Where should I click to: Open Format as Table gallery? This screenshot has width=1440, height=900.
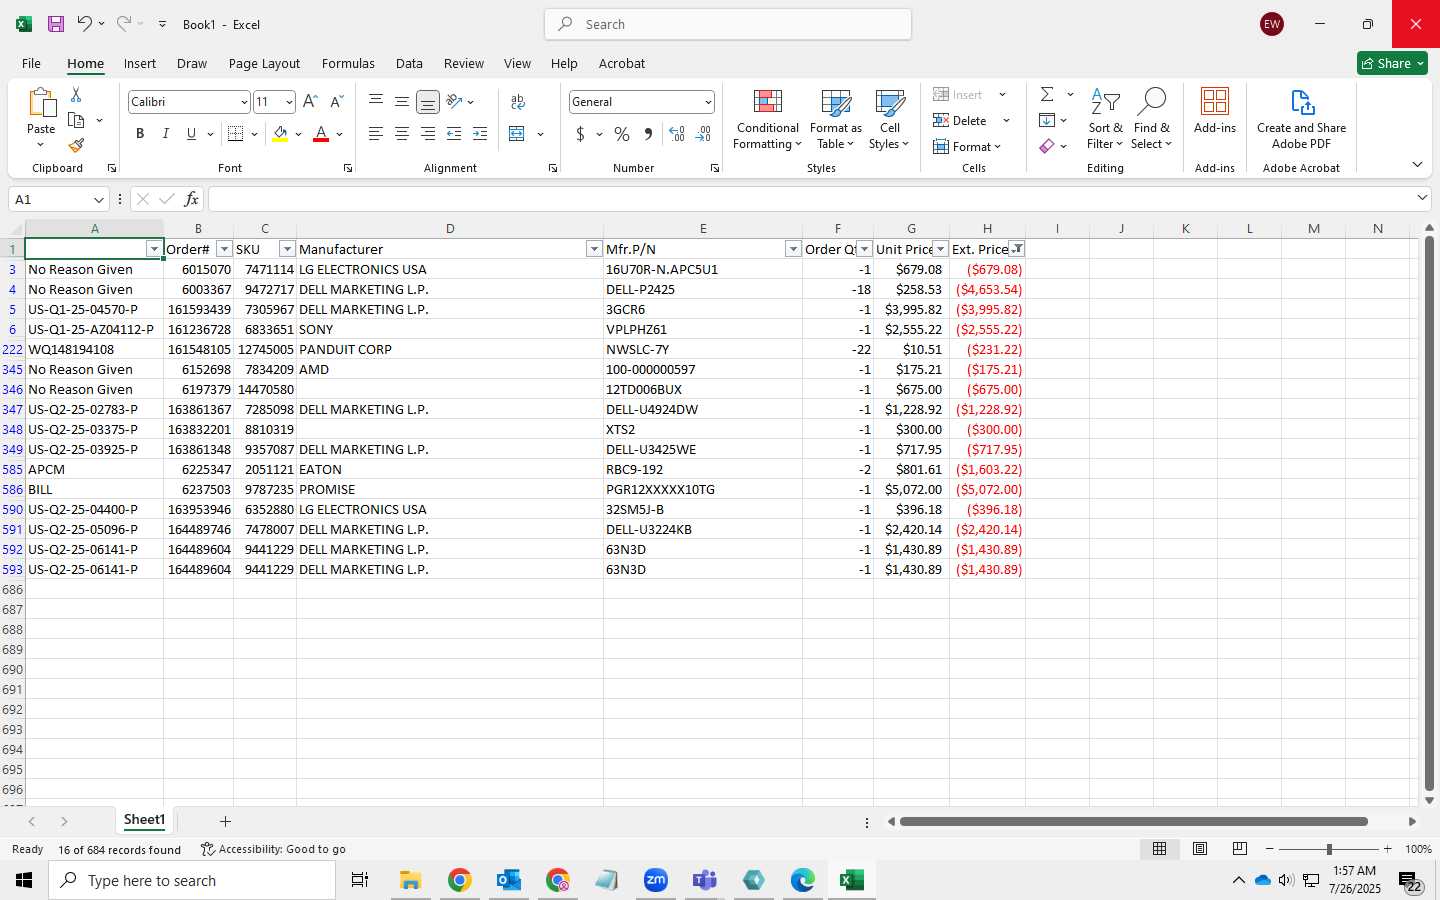tap(835, 120)
